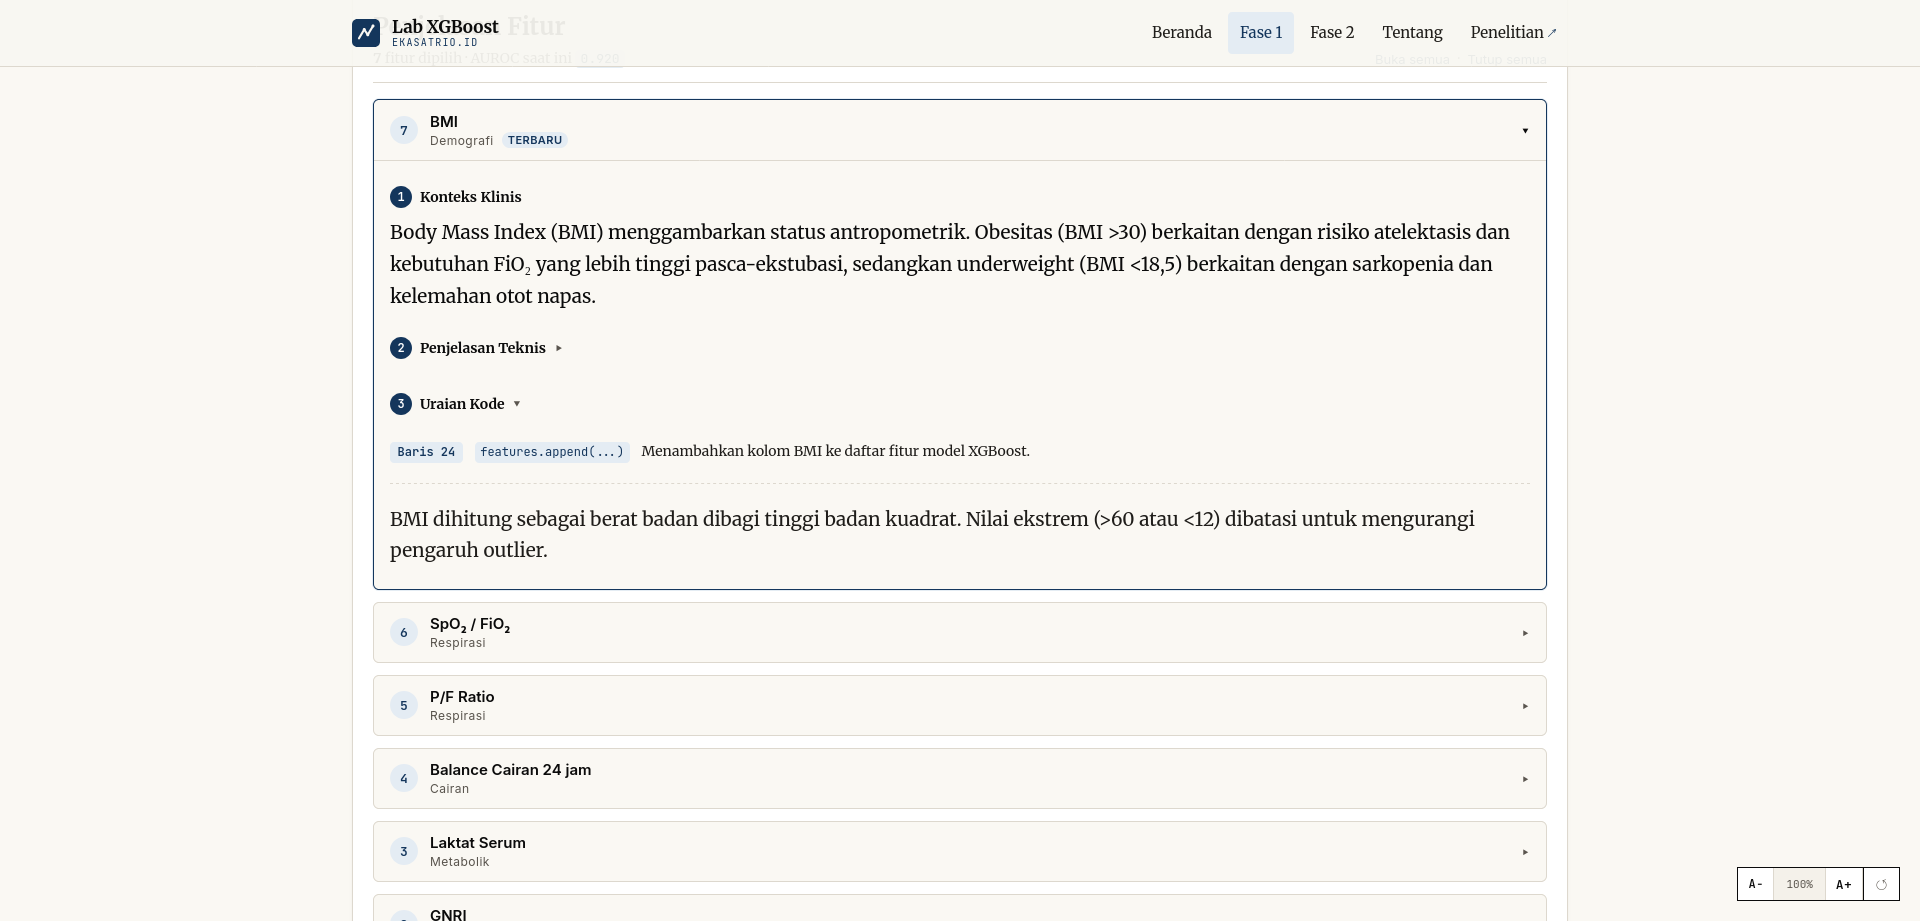Open the Lab XGBoost site title

pos(445,27)
